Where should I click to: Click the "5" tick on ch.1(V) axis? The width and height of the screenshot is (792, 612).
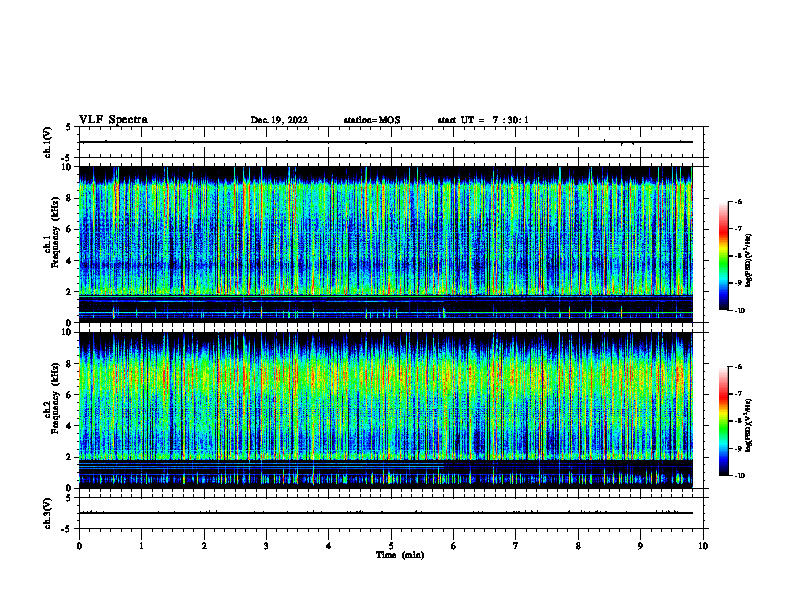coord(69,127)
